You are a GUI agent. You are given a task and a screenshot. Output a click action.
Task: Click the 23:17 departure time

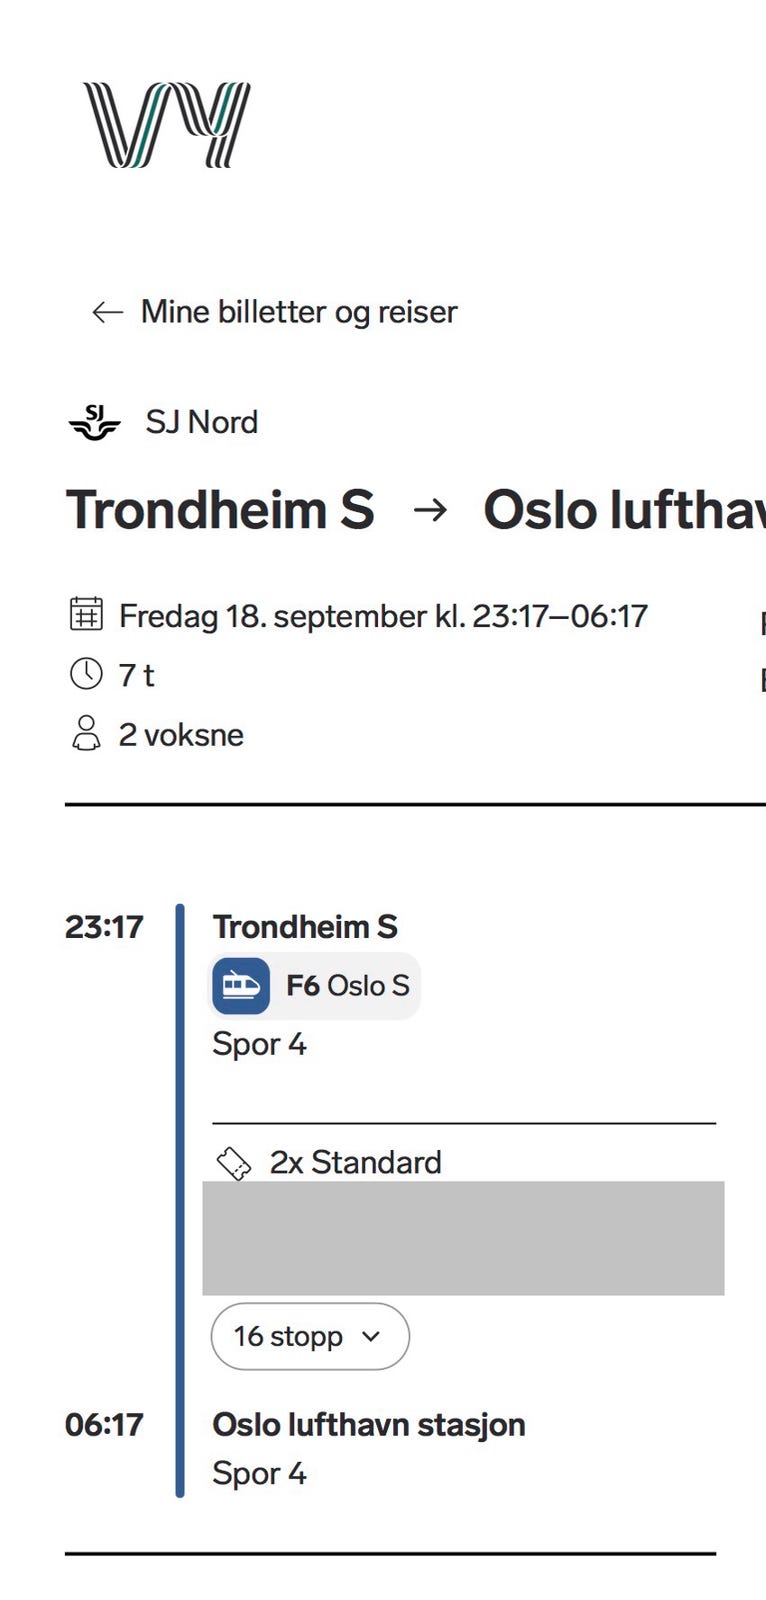point(104,927)
